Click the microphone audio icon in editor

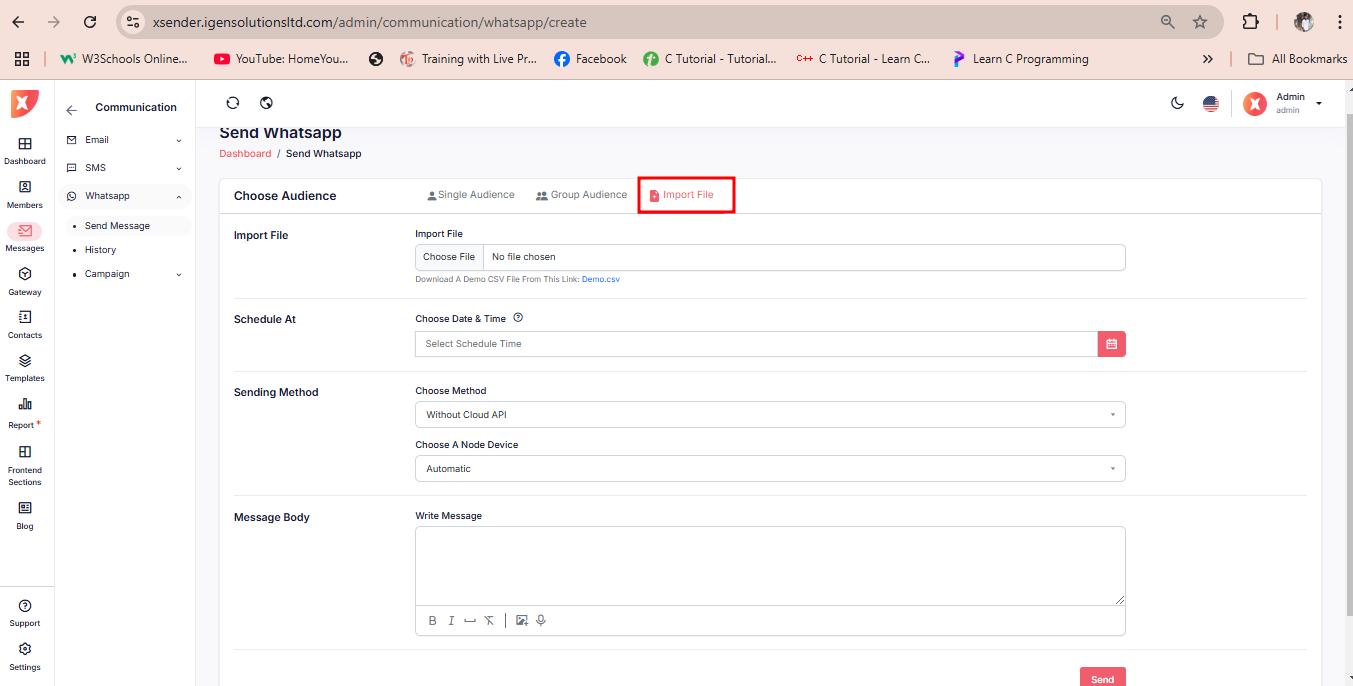coord(541,621)
